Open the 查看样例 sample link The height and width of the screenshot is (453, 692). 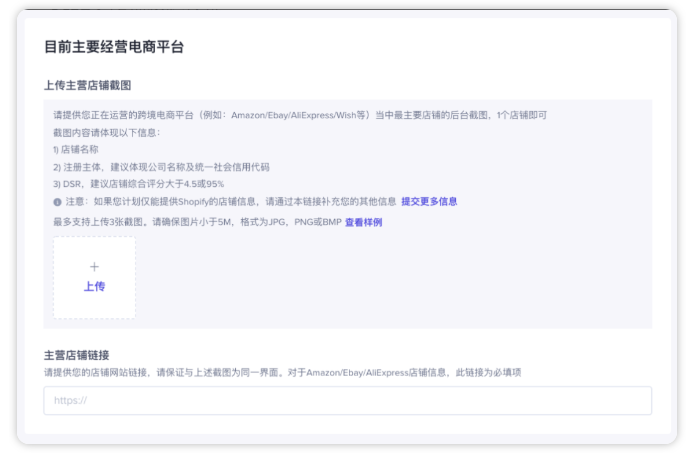click(x=364, y=222)
